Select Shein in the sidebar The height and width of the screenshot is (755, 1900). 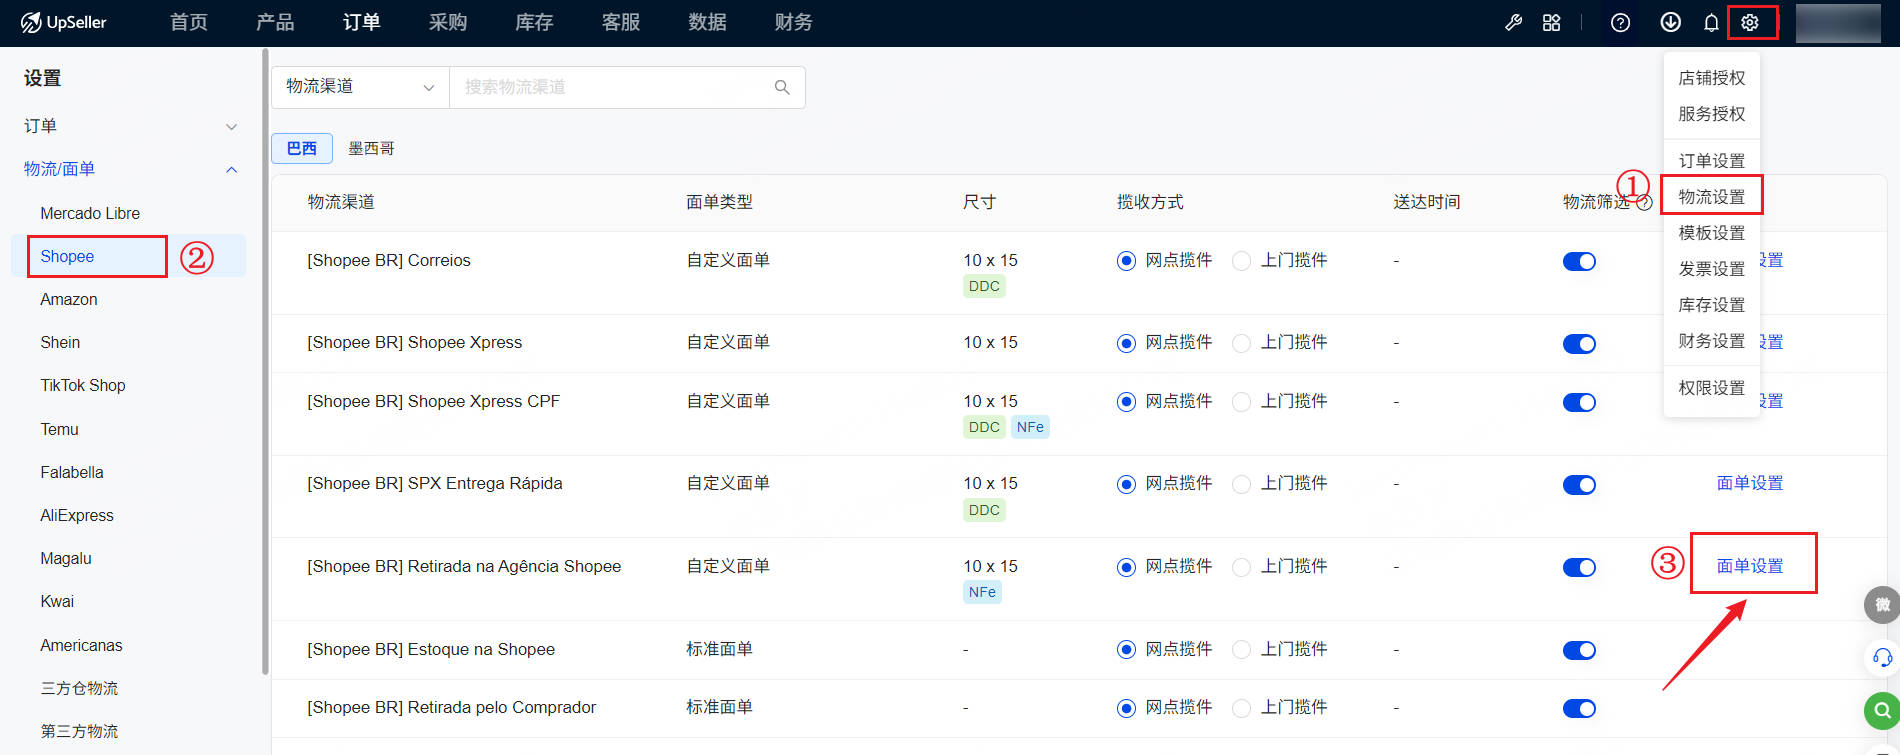(60, 342)
